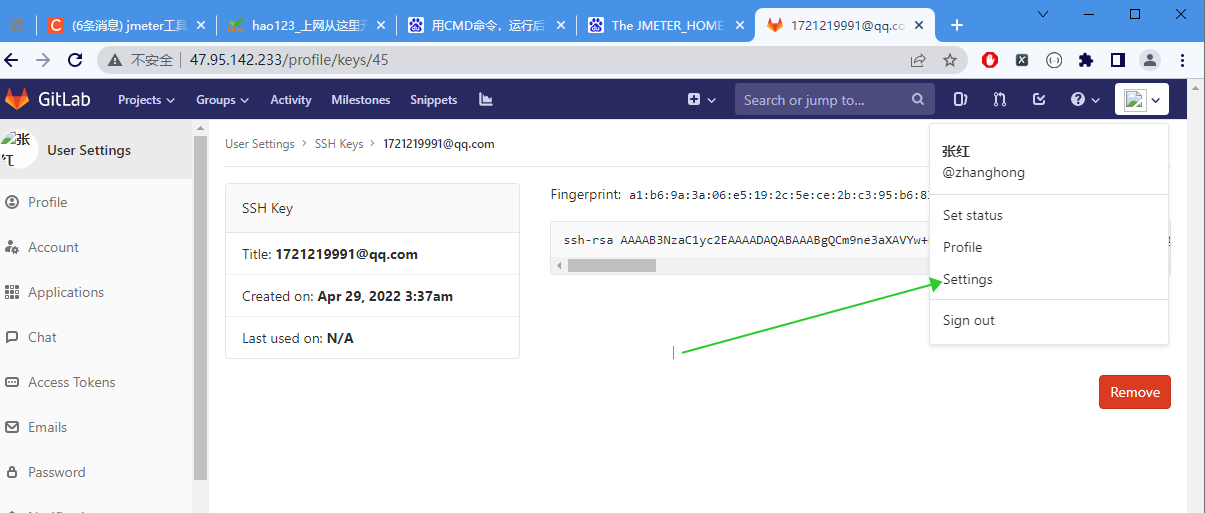
Task: Close the 1721219991@qq.com tab
Action: [919, 25]
